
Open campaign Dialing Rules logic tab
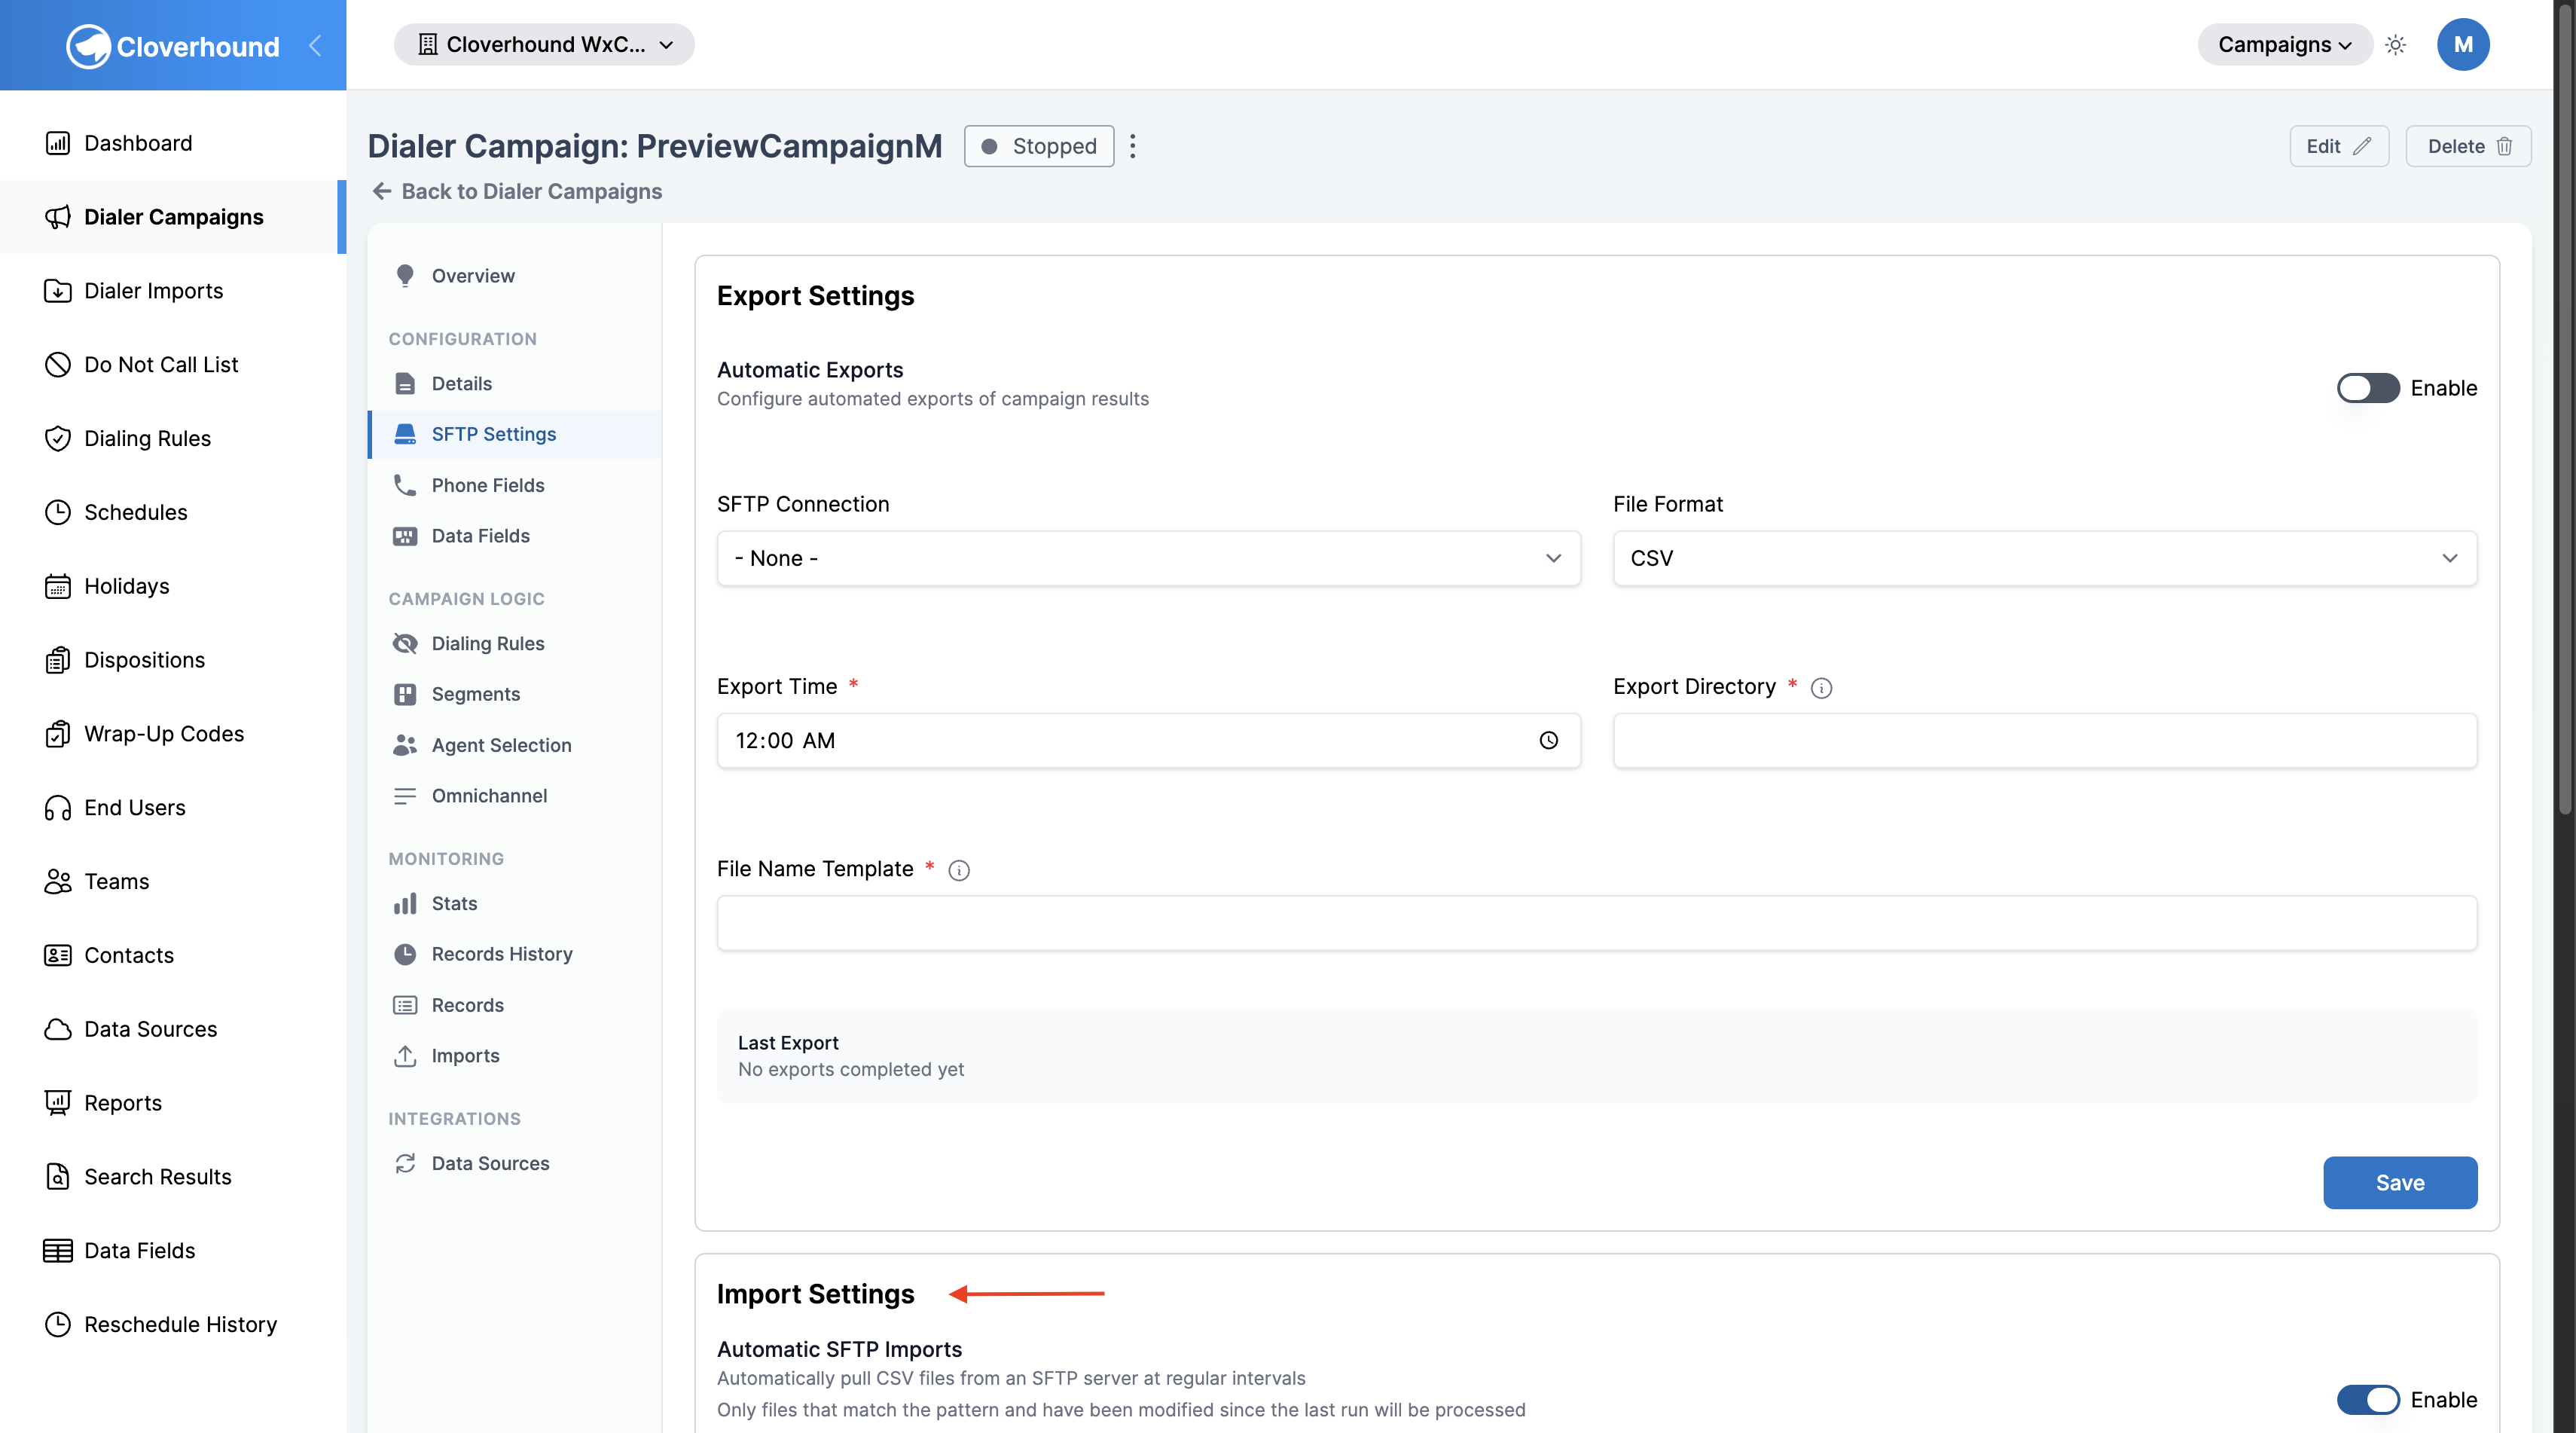pos(514,644)
